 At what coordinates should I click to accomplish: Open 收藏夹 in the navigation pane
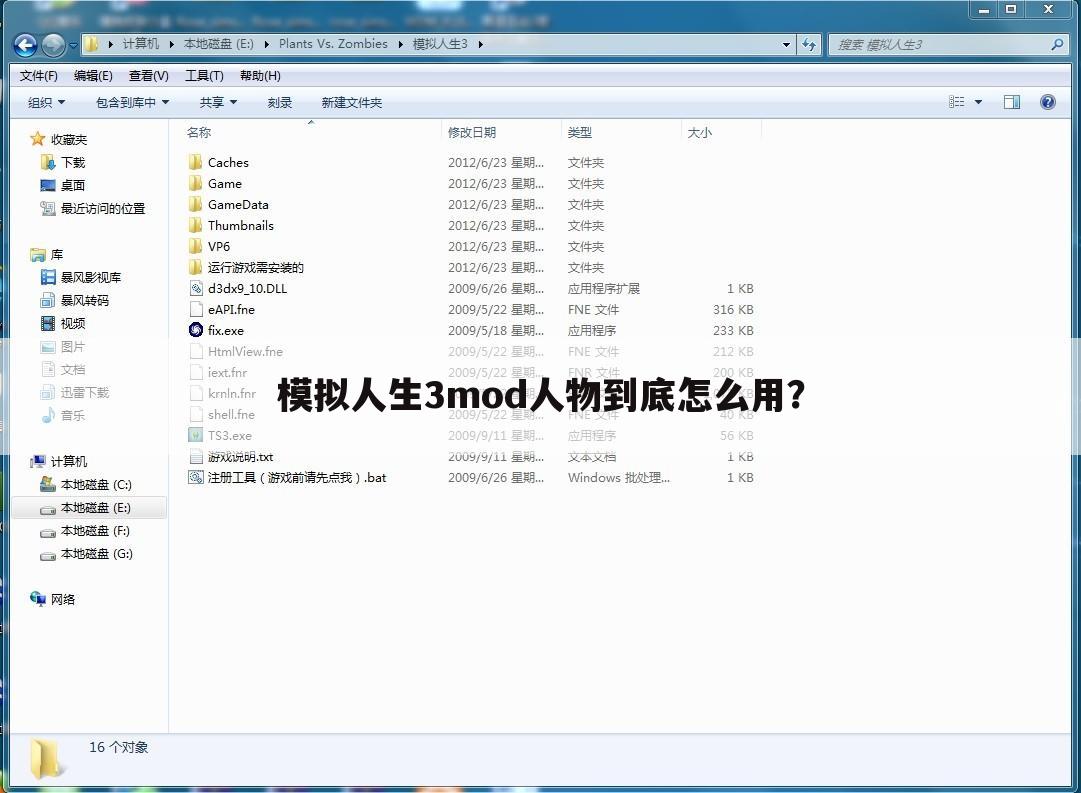pos(68,140)
